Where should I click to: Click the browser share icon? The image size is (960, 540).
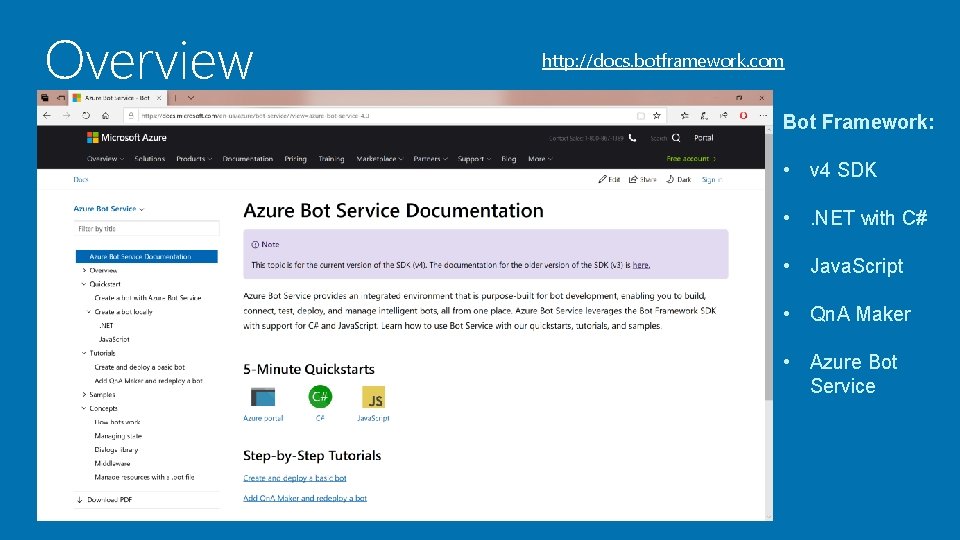click(724, 115)
